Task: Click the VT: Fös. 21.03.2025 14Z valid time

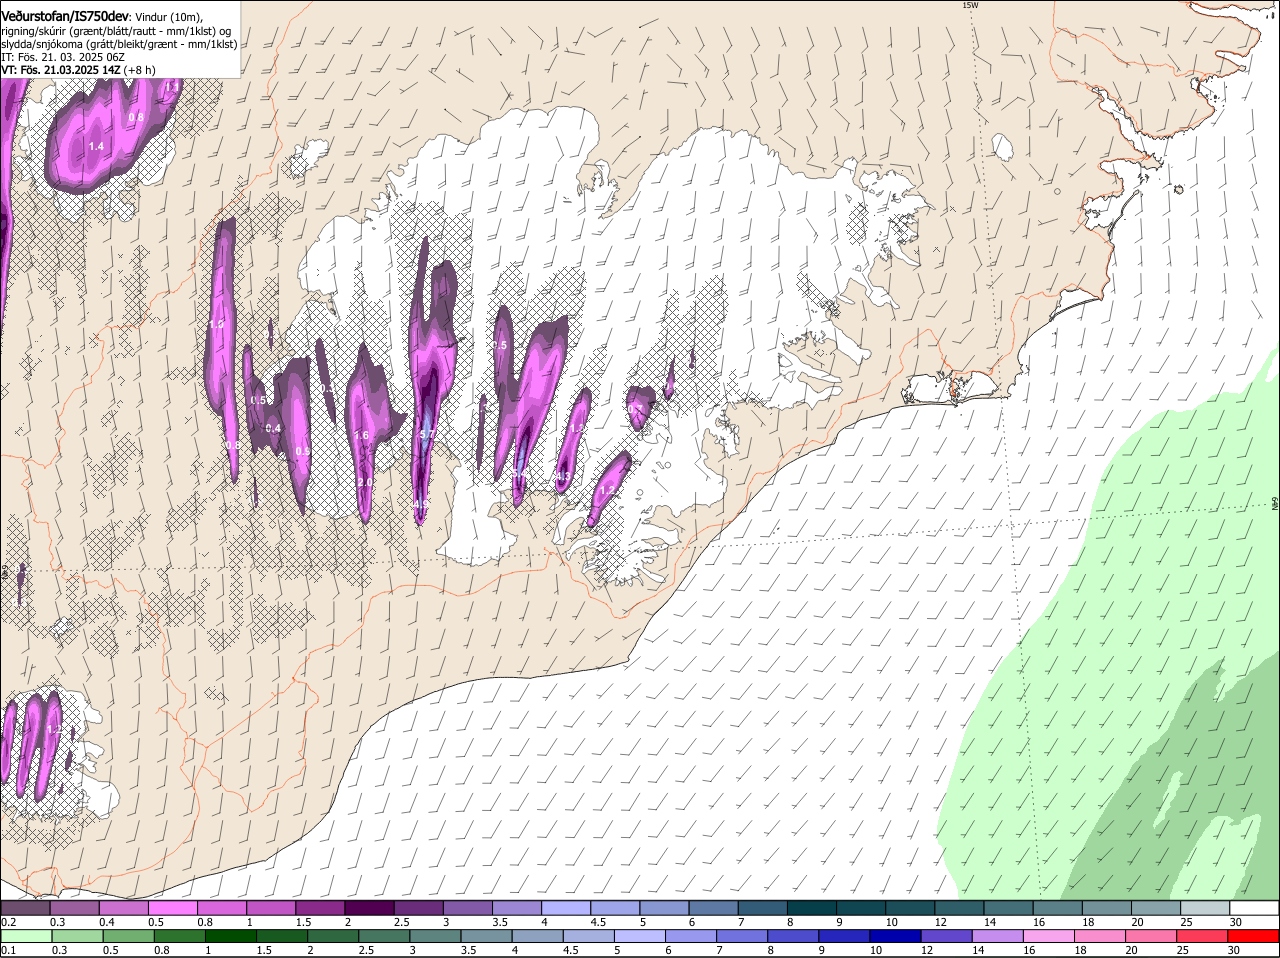Action: point(59,70)
